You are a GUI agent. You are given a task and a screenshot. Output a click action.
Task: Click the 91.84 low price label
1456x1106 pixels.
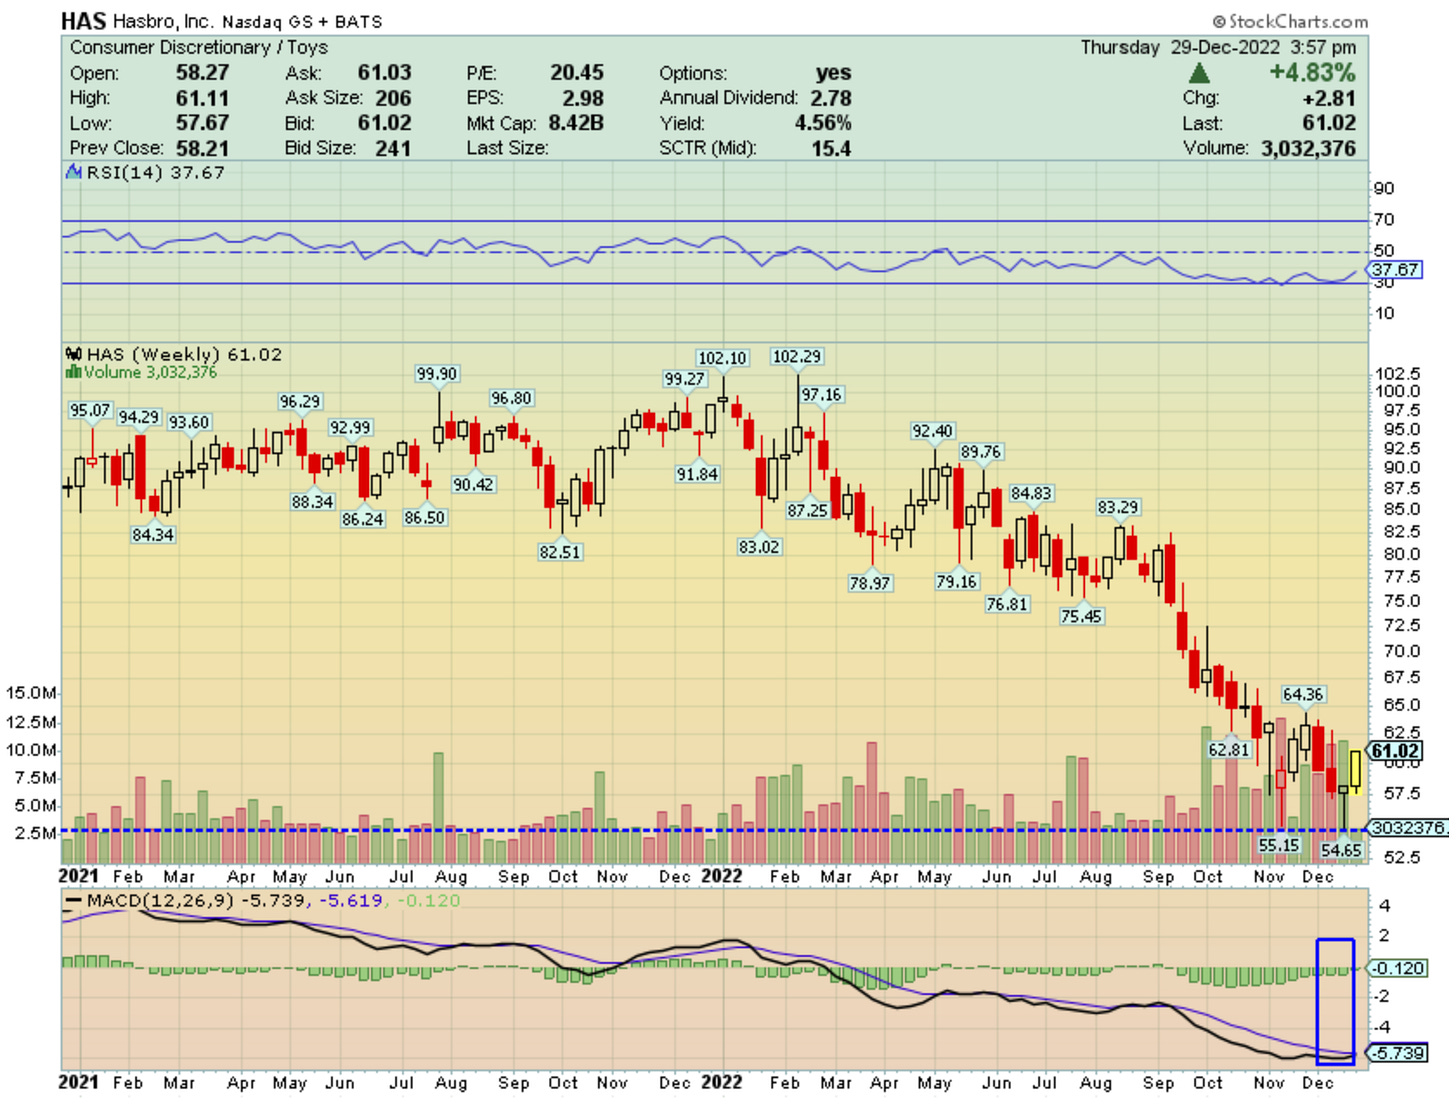(x=697, y=474)
